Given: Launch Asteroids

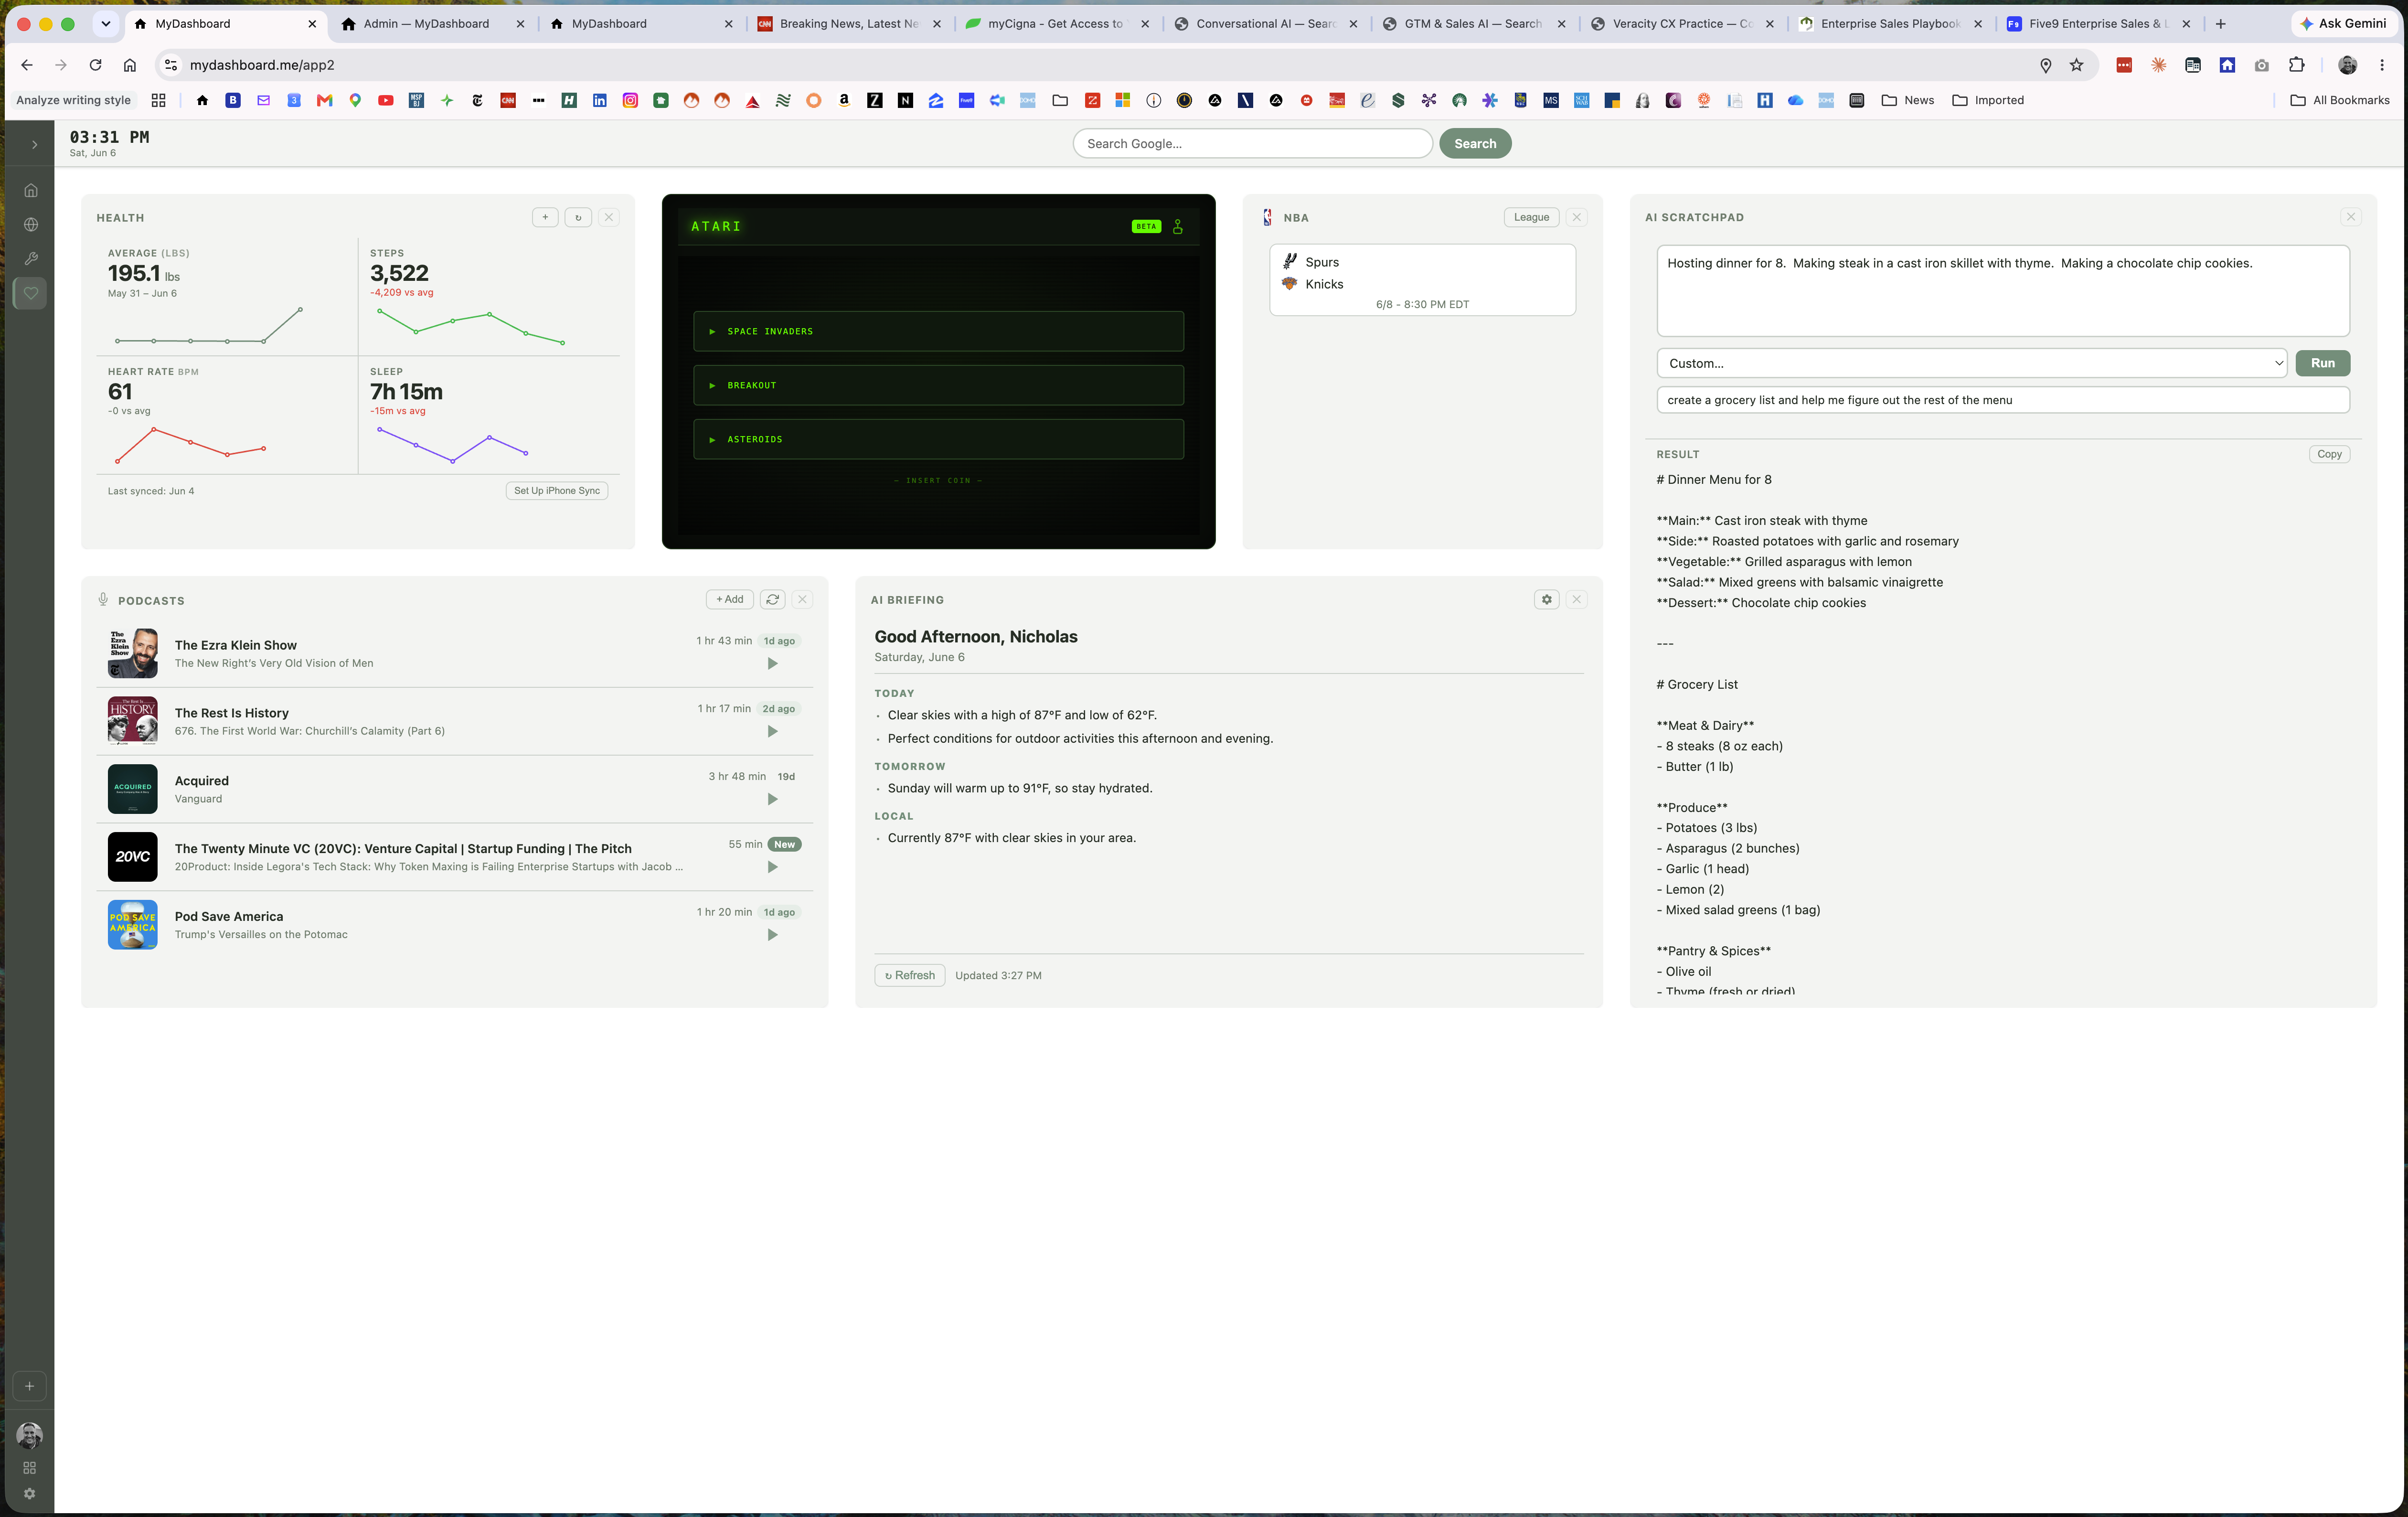Looking at the screenshot, I should click(x=938, y=439).
